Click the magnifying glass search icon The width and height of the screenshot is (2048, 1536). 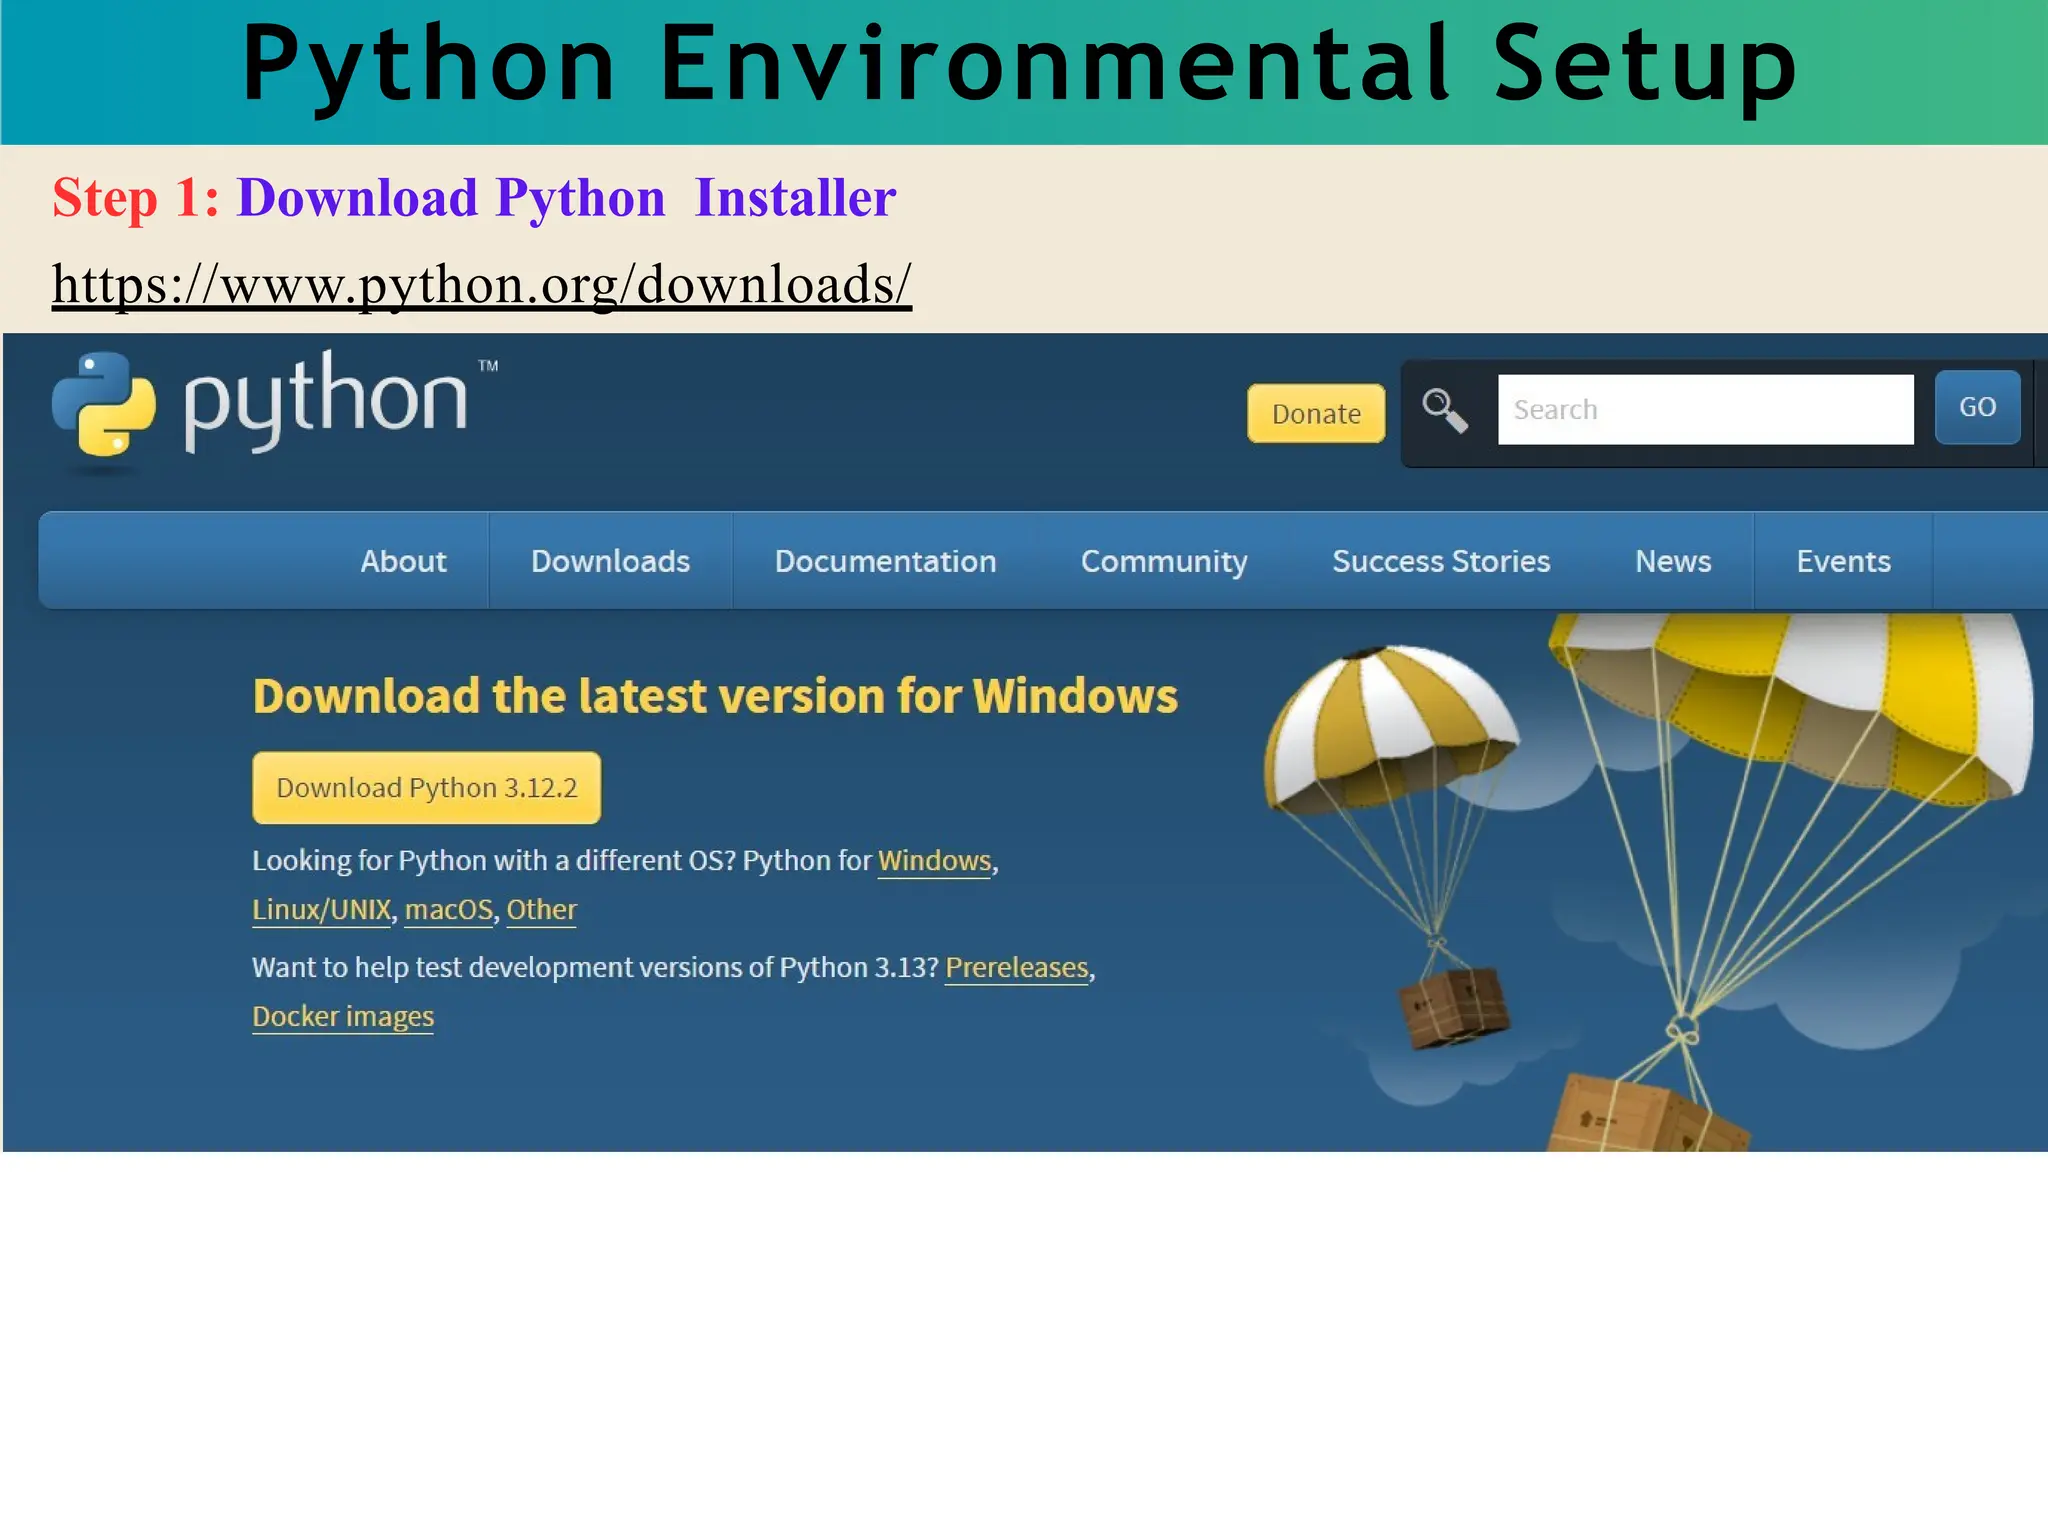1444,410
